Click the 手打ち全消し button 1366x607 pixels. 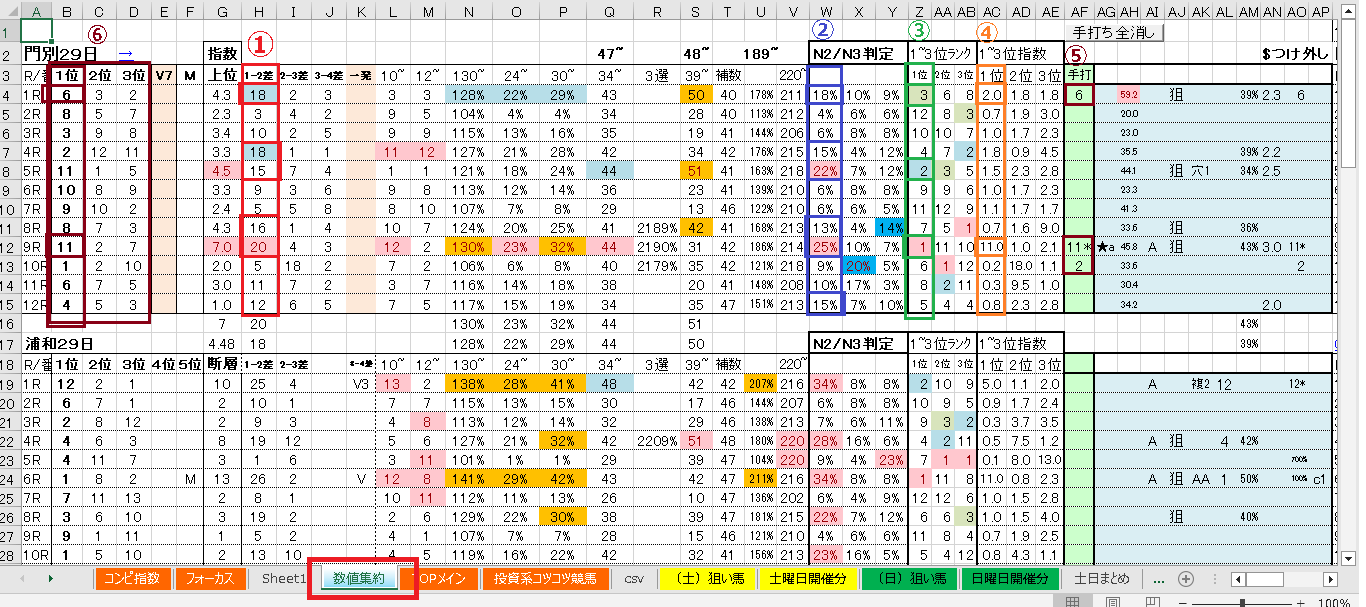click(x=1115, y=32)
